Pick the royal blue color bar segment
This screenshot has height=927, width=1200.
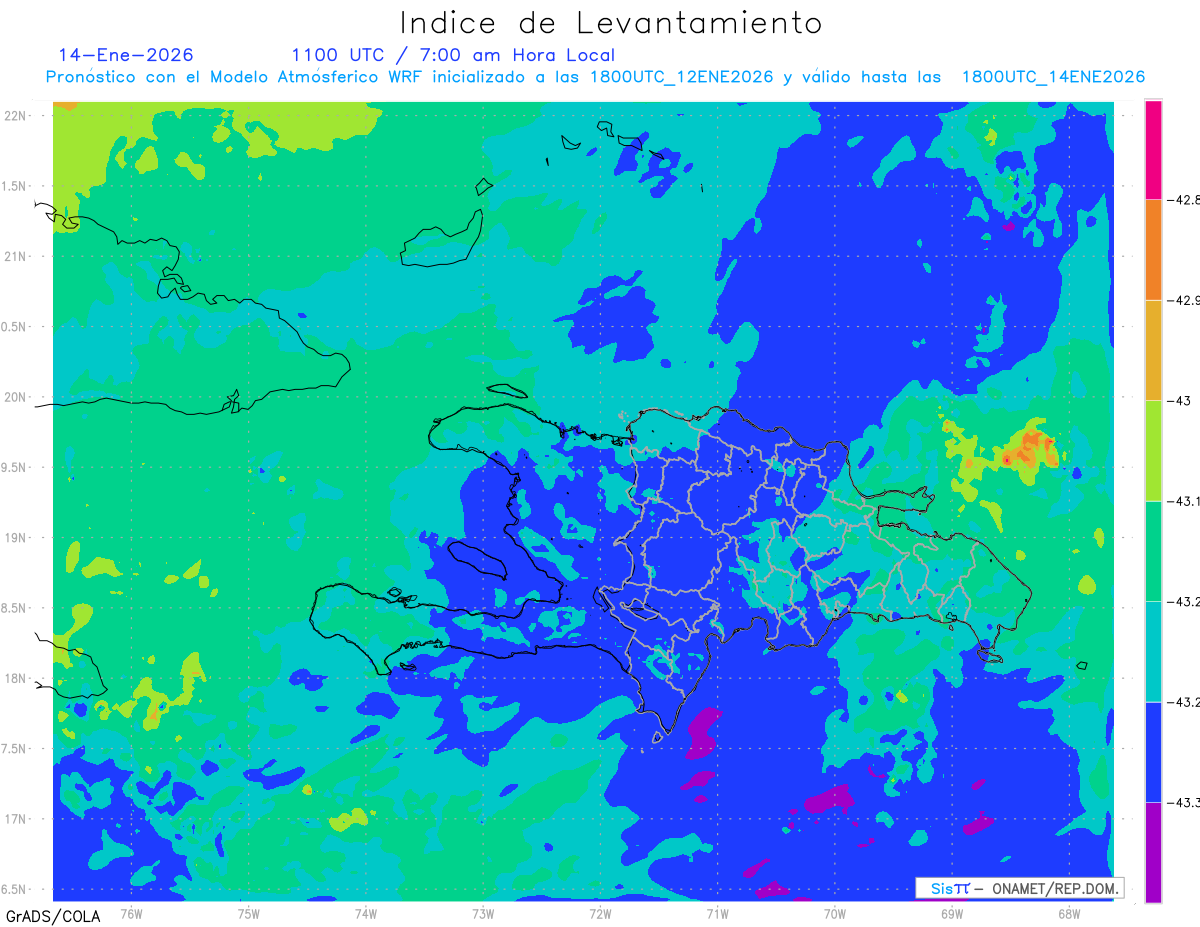click(x=1153, y=752)
